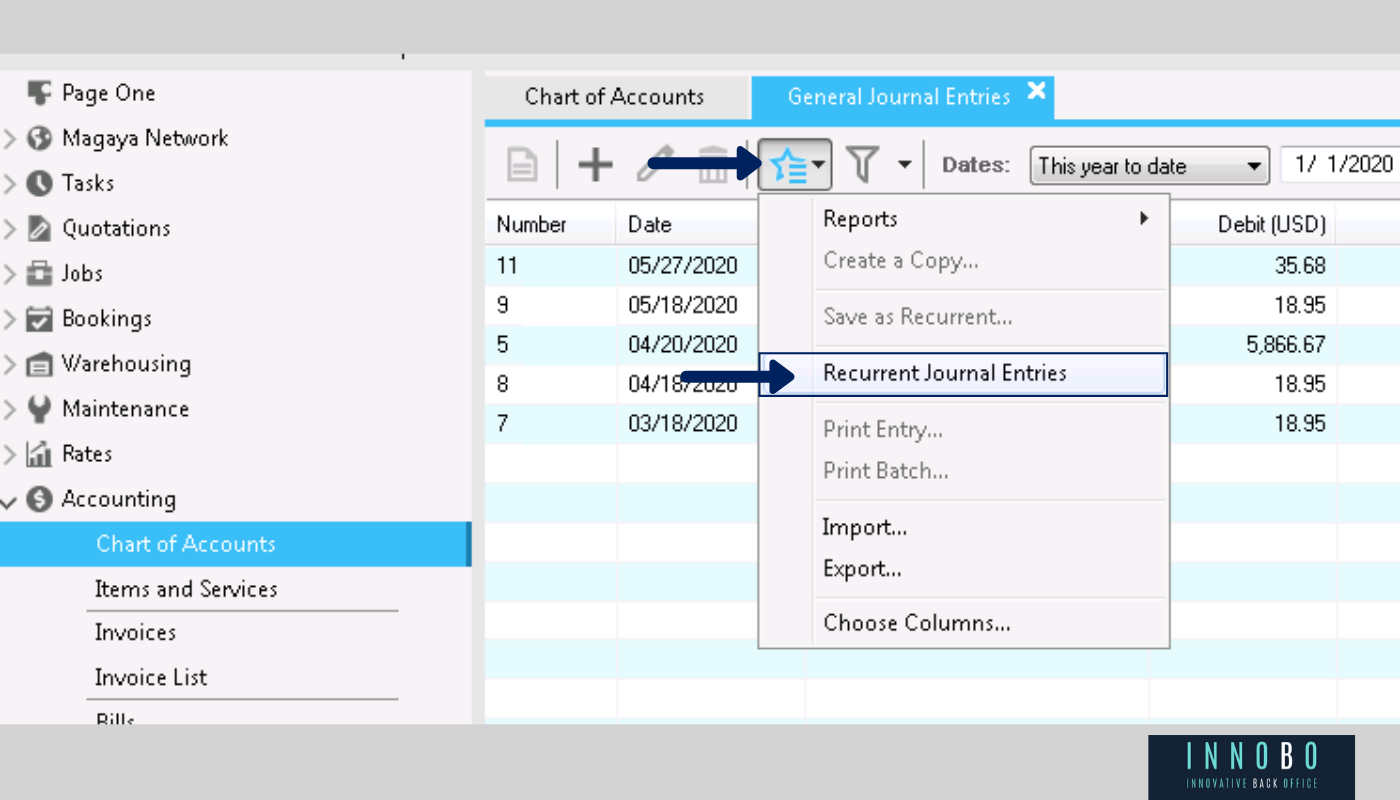Click the Magaya Network globe icon

point(39,138)
